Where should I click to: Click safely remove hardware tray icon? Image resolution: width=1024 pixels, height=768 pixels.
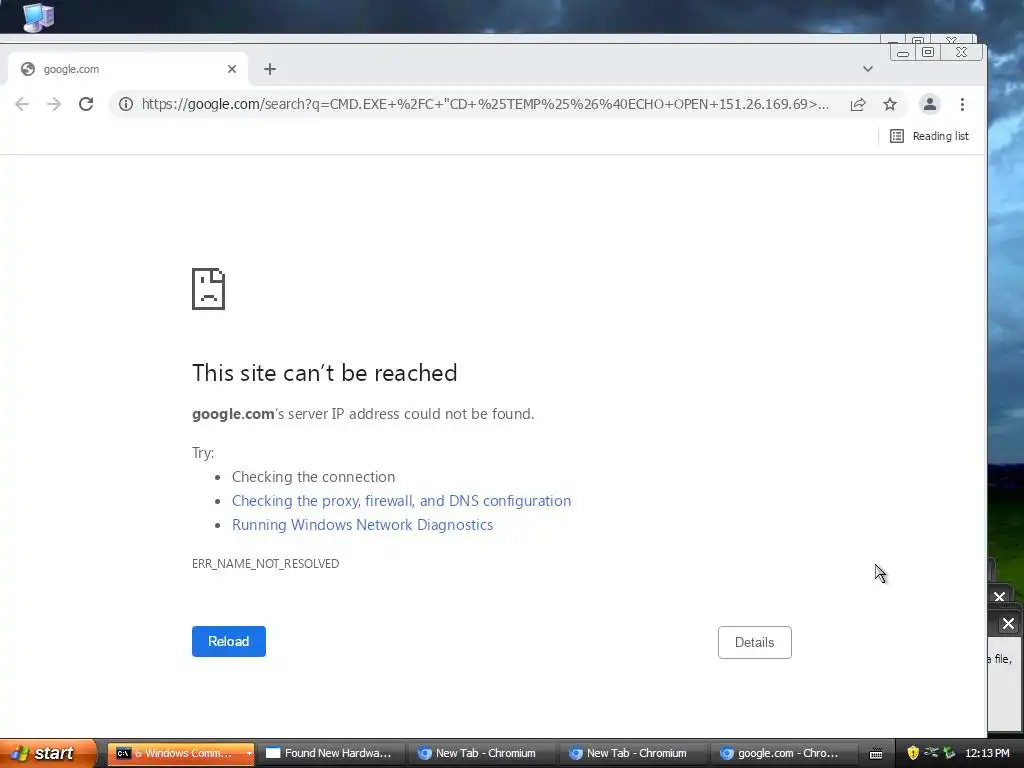(949, 753)
